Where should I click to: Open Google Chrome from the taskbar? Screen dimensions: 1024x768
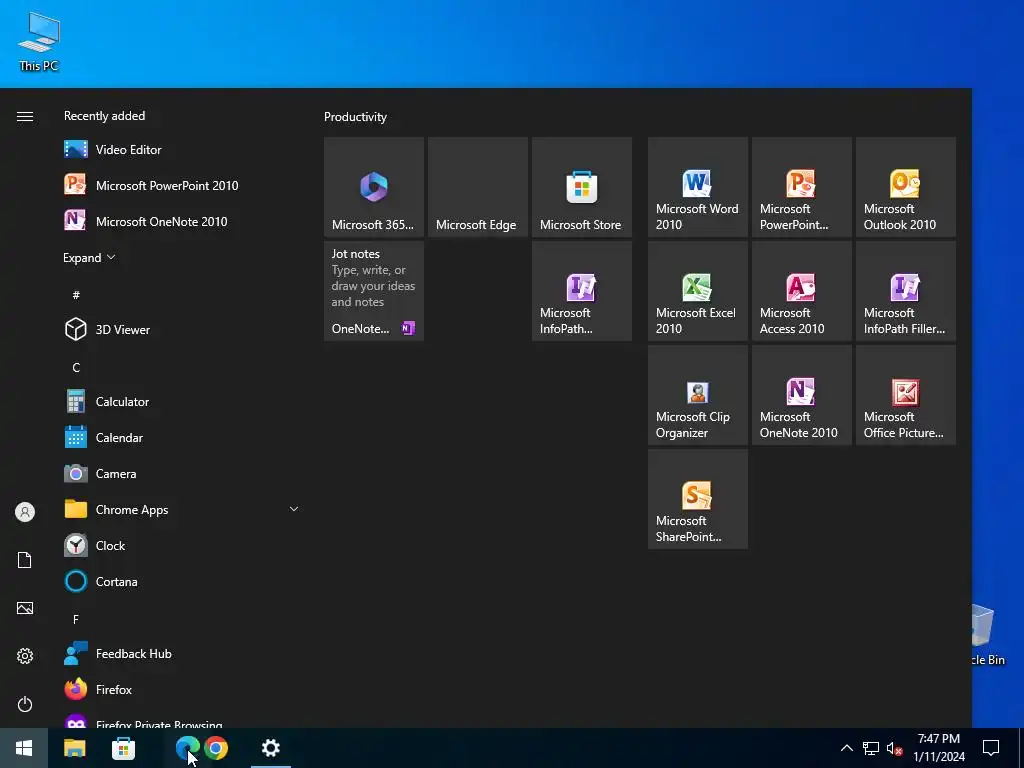point(216,748)
